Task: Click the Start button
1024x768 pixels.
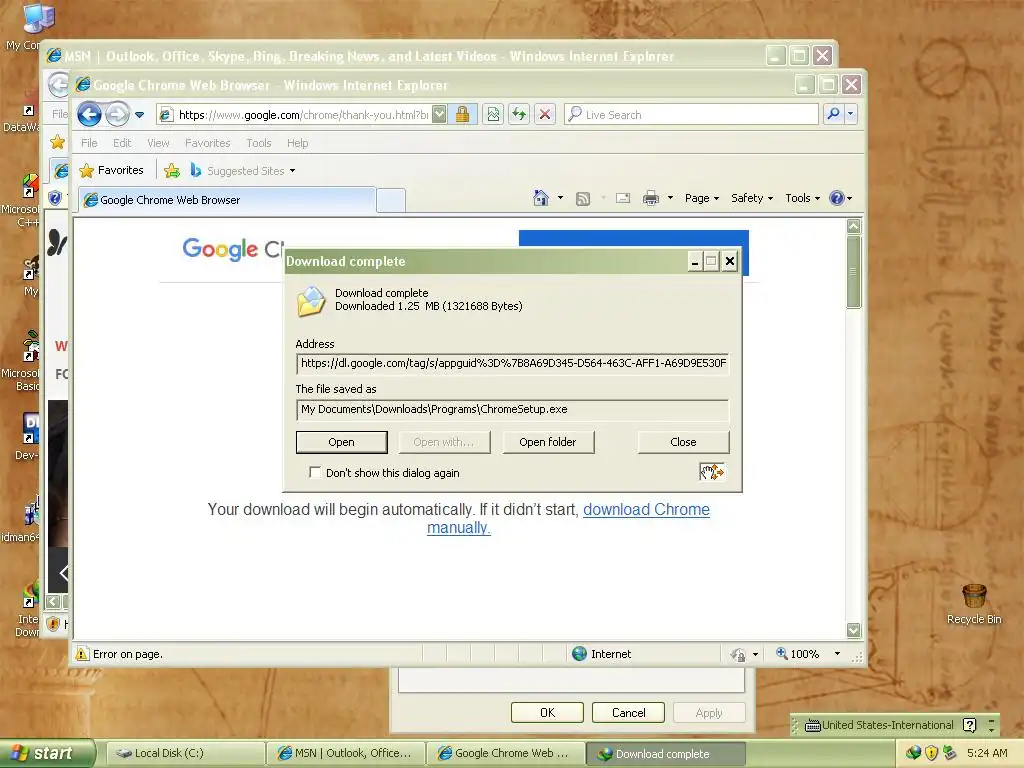Action: [x=47, y=753]
